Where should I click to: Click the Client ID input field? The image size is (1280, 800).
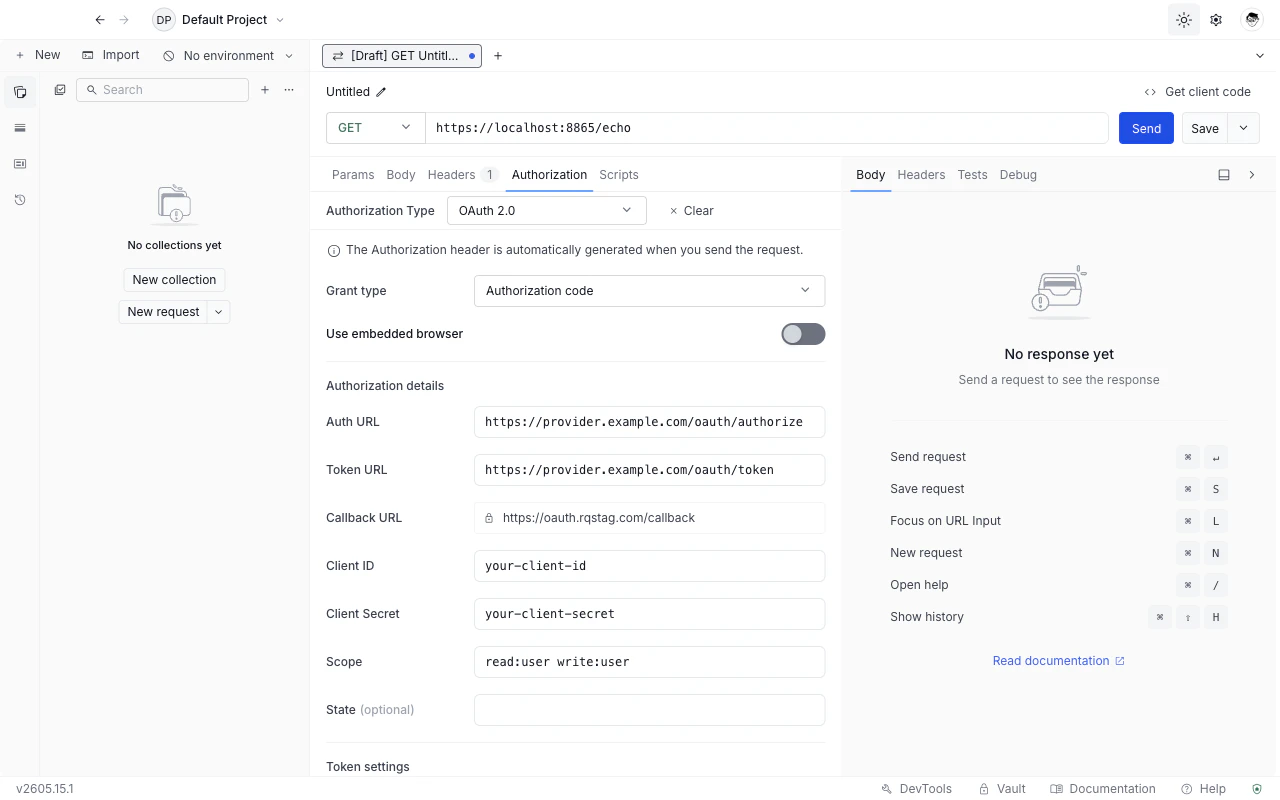(x=649, y=566)
